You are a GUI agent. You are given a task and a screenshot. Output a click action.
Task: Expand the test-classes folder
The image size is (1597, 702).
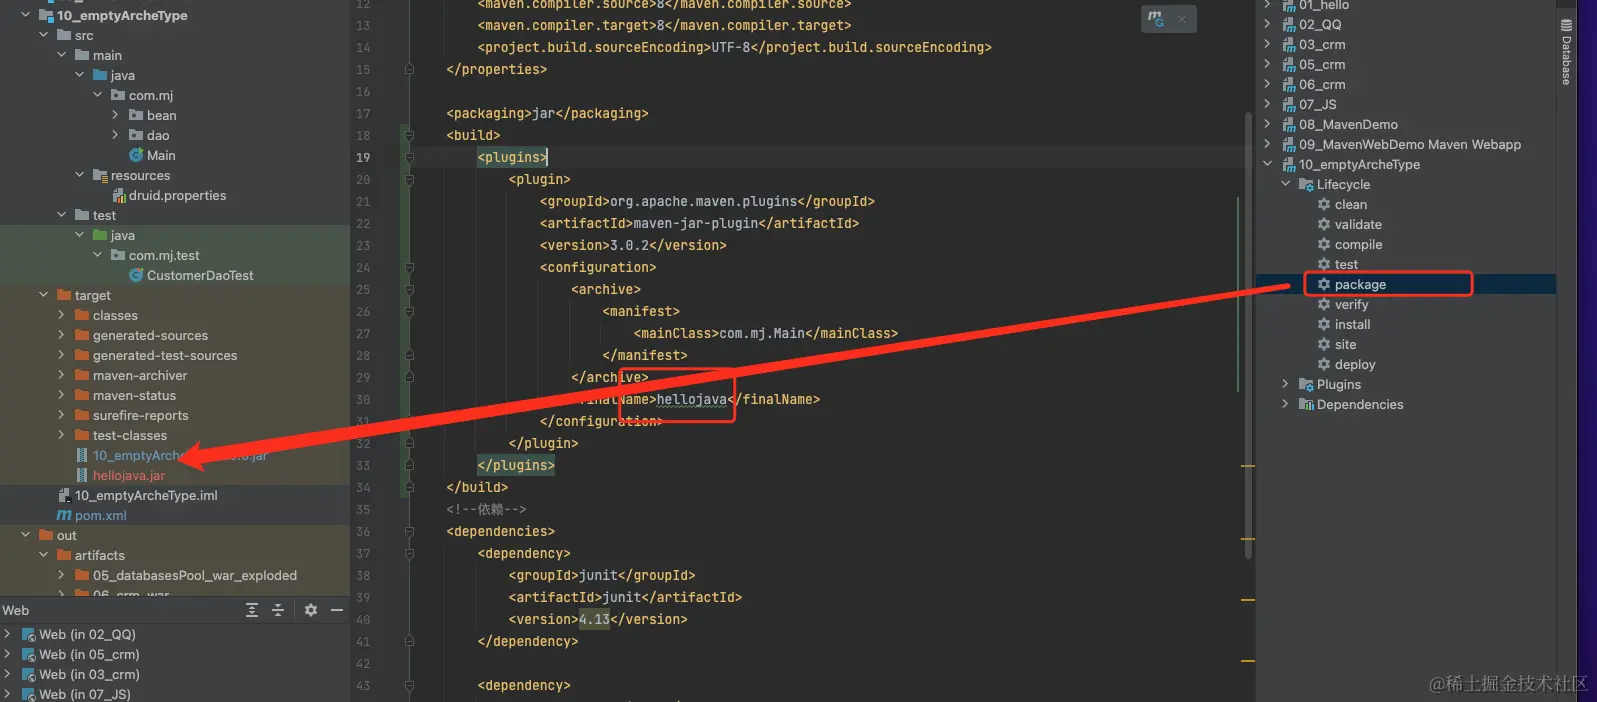[x=62, y=436]
